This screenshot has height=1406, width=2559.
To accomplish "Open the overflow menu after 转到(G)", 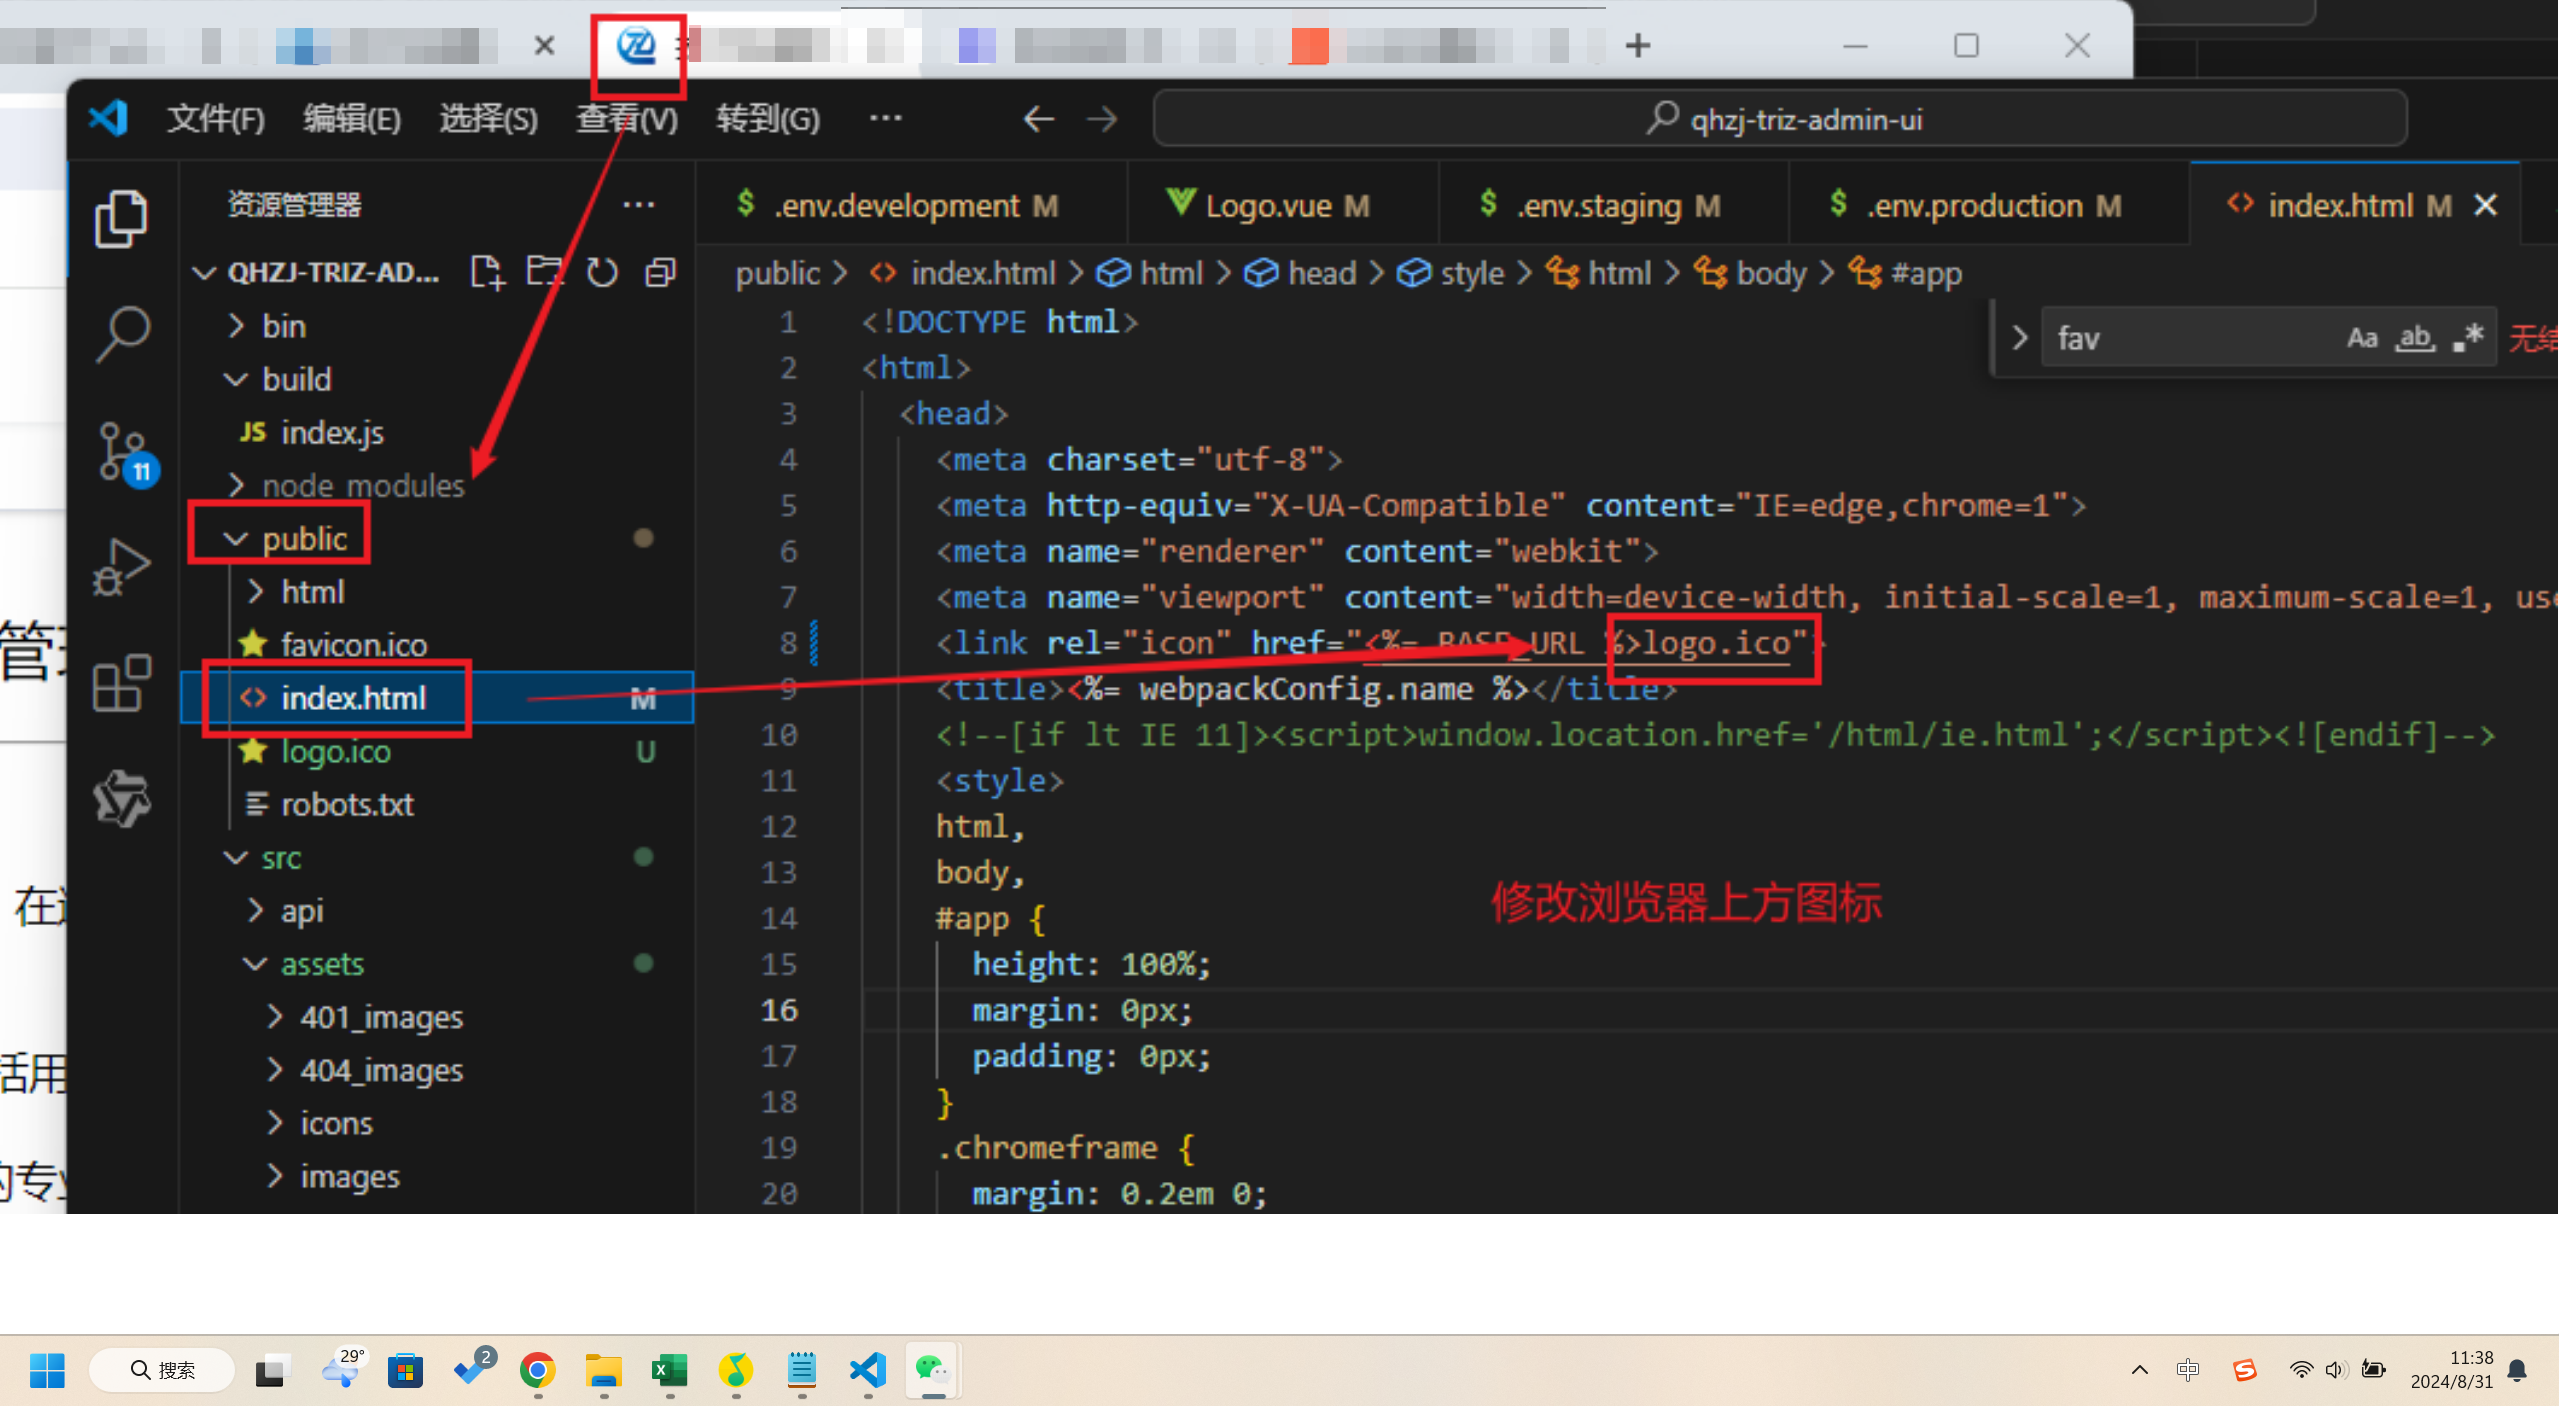I will [886, 118].
